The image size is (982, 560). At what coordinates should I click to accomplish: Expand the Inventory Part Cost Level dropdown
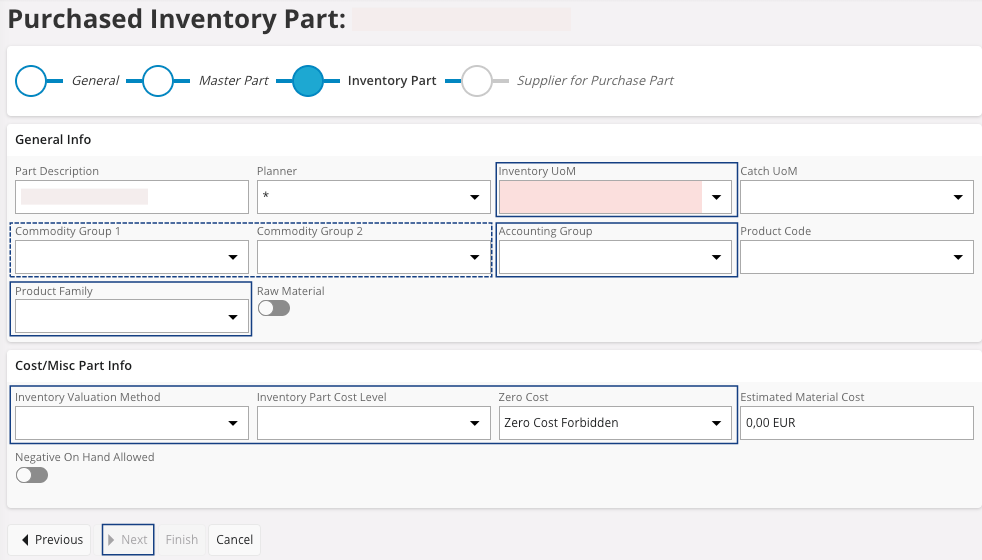pyautogui.click(x=475, y=424)
